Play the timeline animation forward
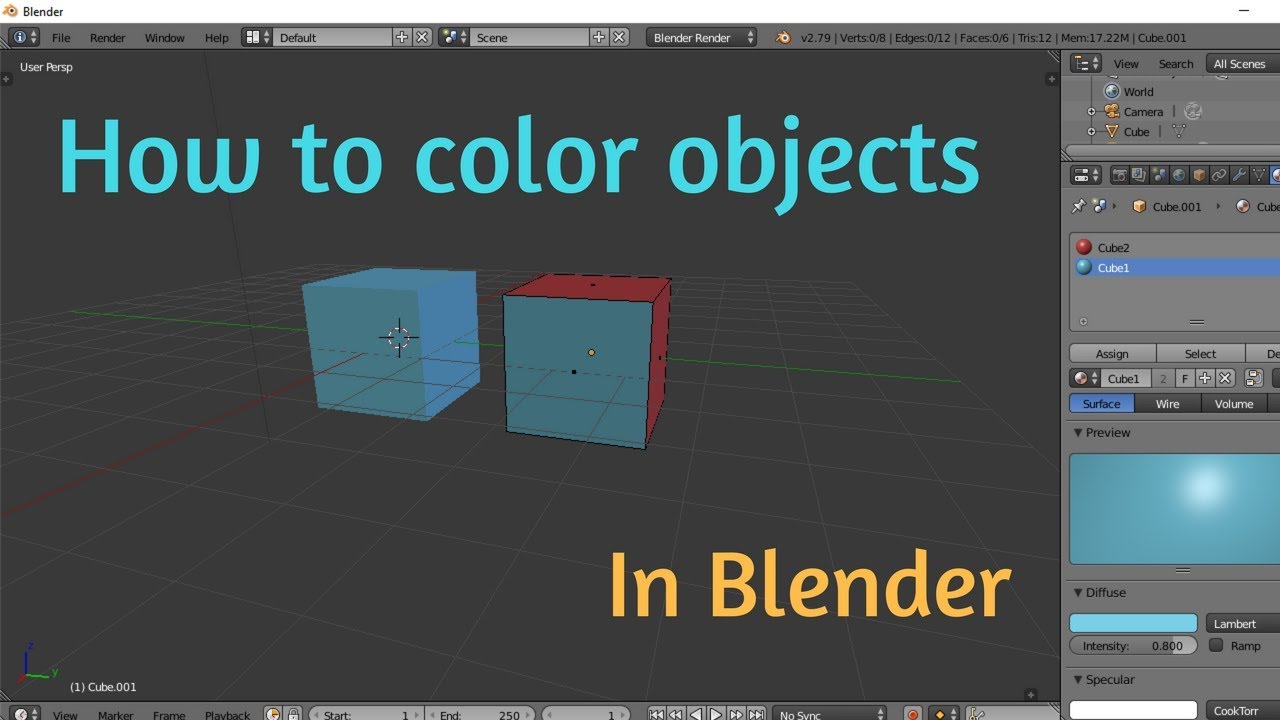Image resolution: width=1280 pixels, height=720 pixels. [716, 714]
